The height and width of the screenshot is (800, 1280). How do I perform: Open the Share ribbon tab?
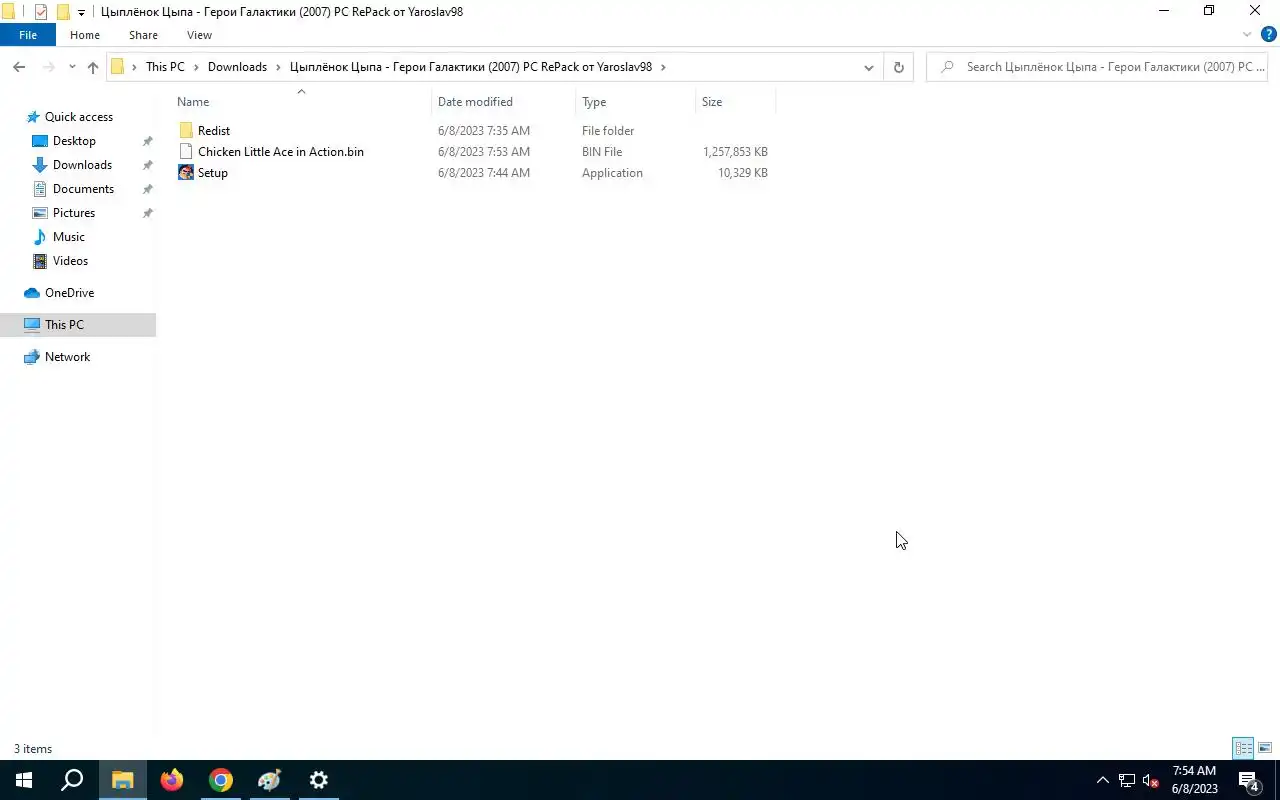tap(143, 35)
